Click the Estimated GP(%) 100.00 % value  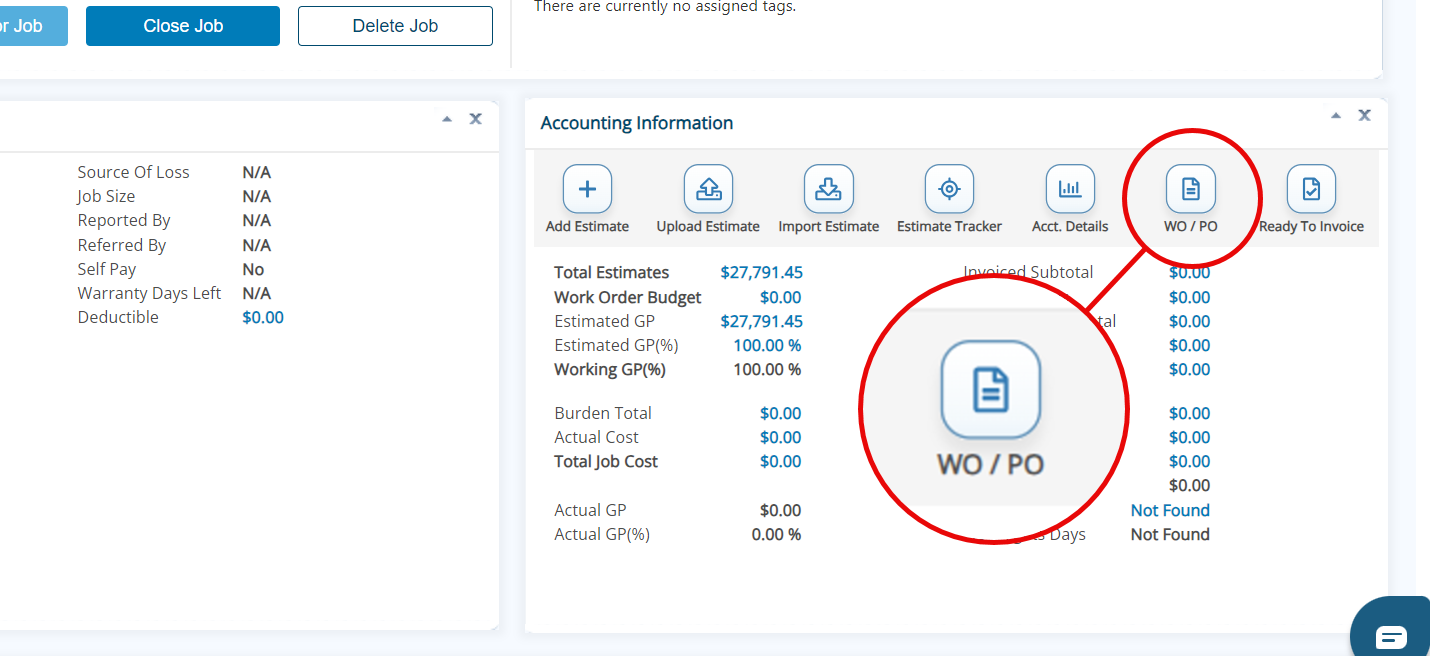(767, 345)
